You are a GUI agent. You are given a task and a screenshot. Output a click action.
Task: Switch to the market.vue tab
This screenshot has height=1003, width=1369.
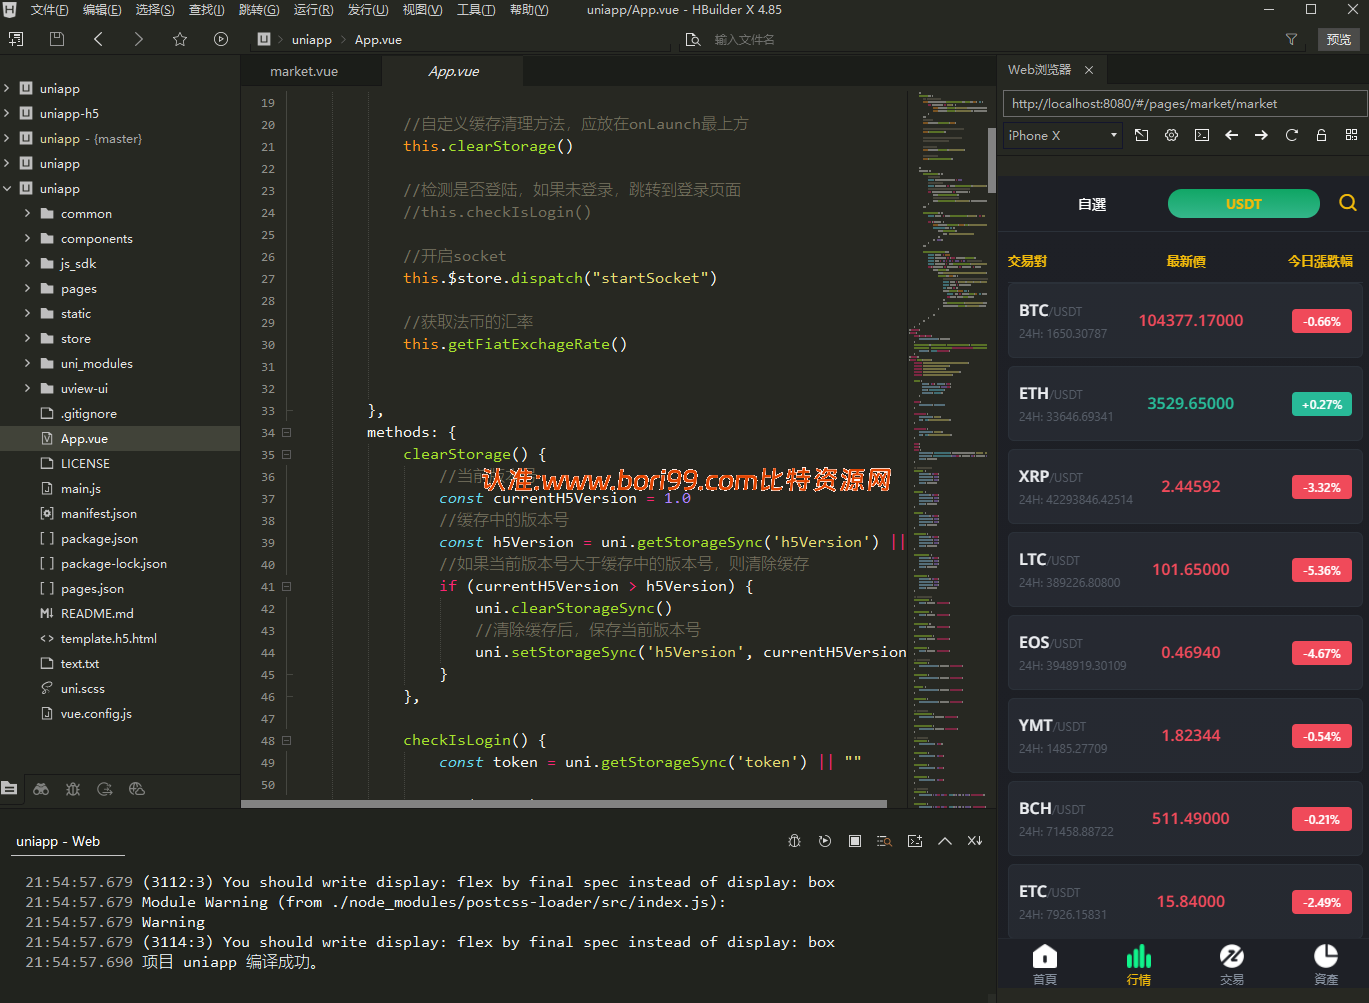(304, 71)
